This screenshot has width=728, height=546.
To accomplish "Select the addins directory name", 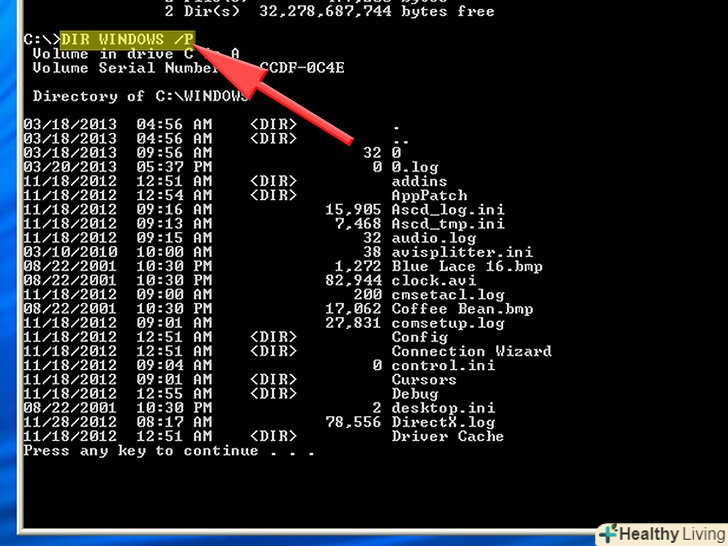I will [x=419, y=181].
